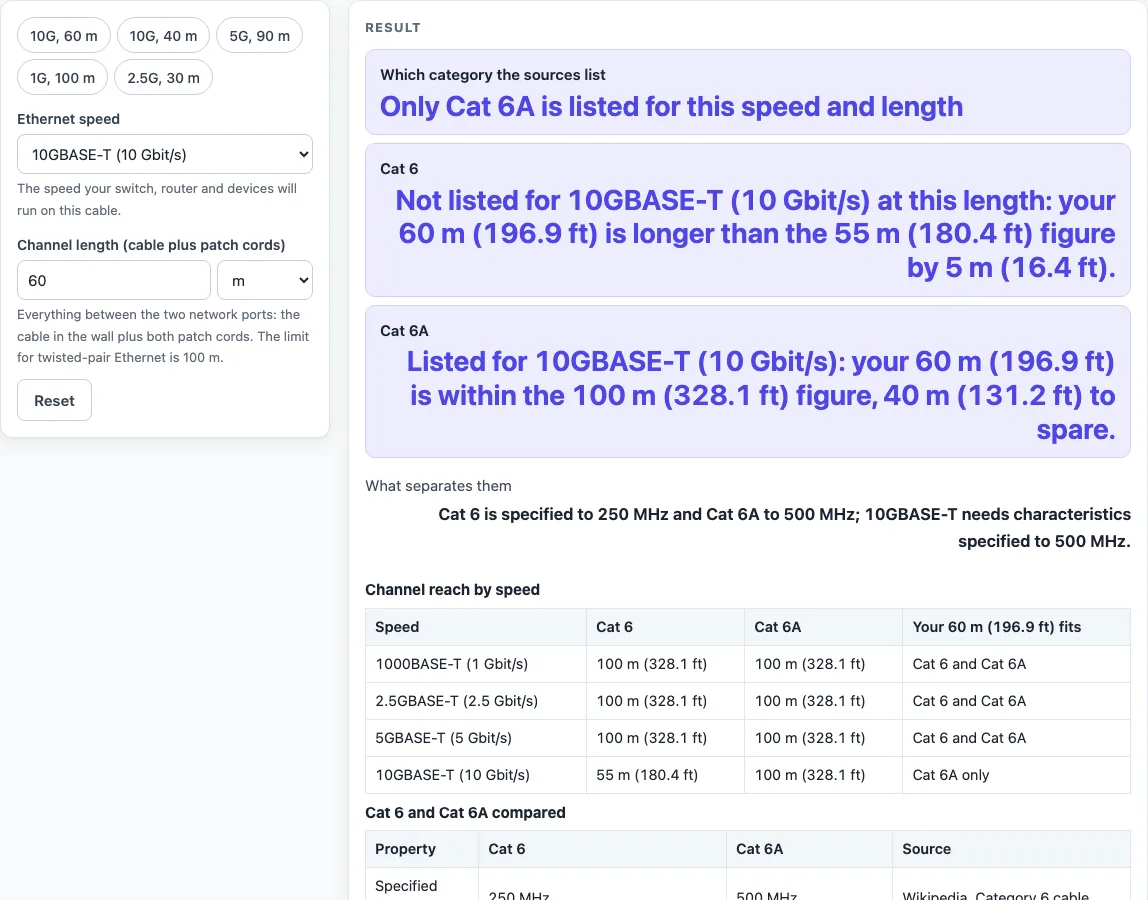
Task: Open the Ethernet speed dropdown
Action: click(x=165, y=155)
